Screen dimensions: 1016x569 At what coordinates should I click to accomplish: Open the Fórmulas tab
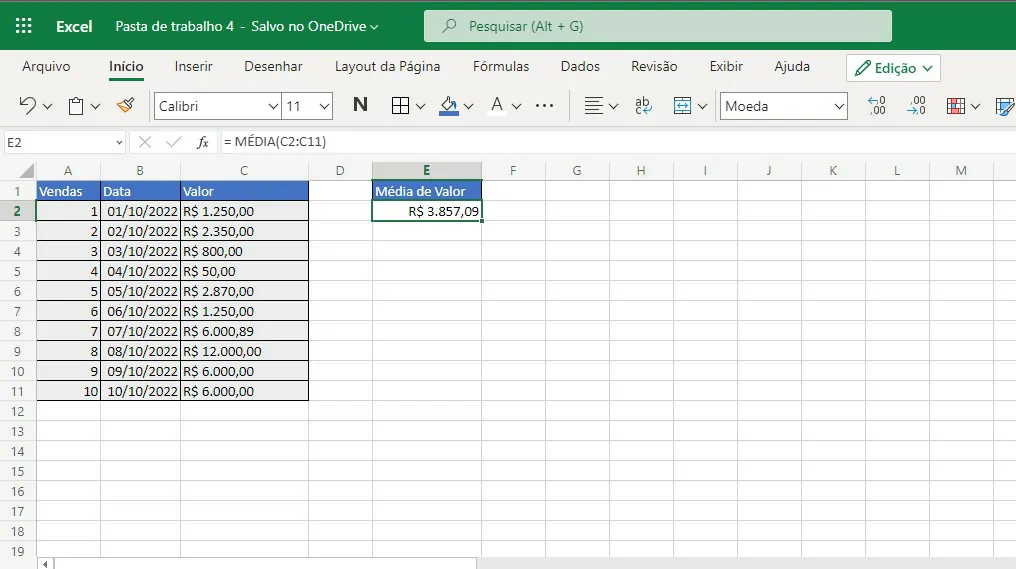pos(501,66)
